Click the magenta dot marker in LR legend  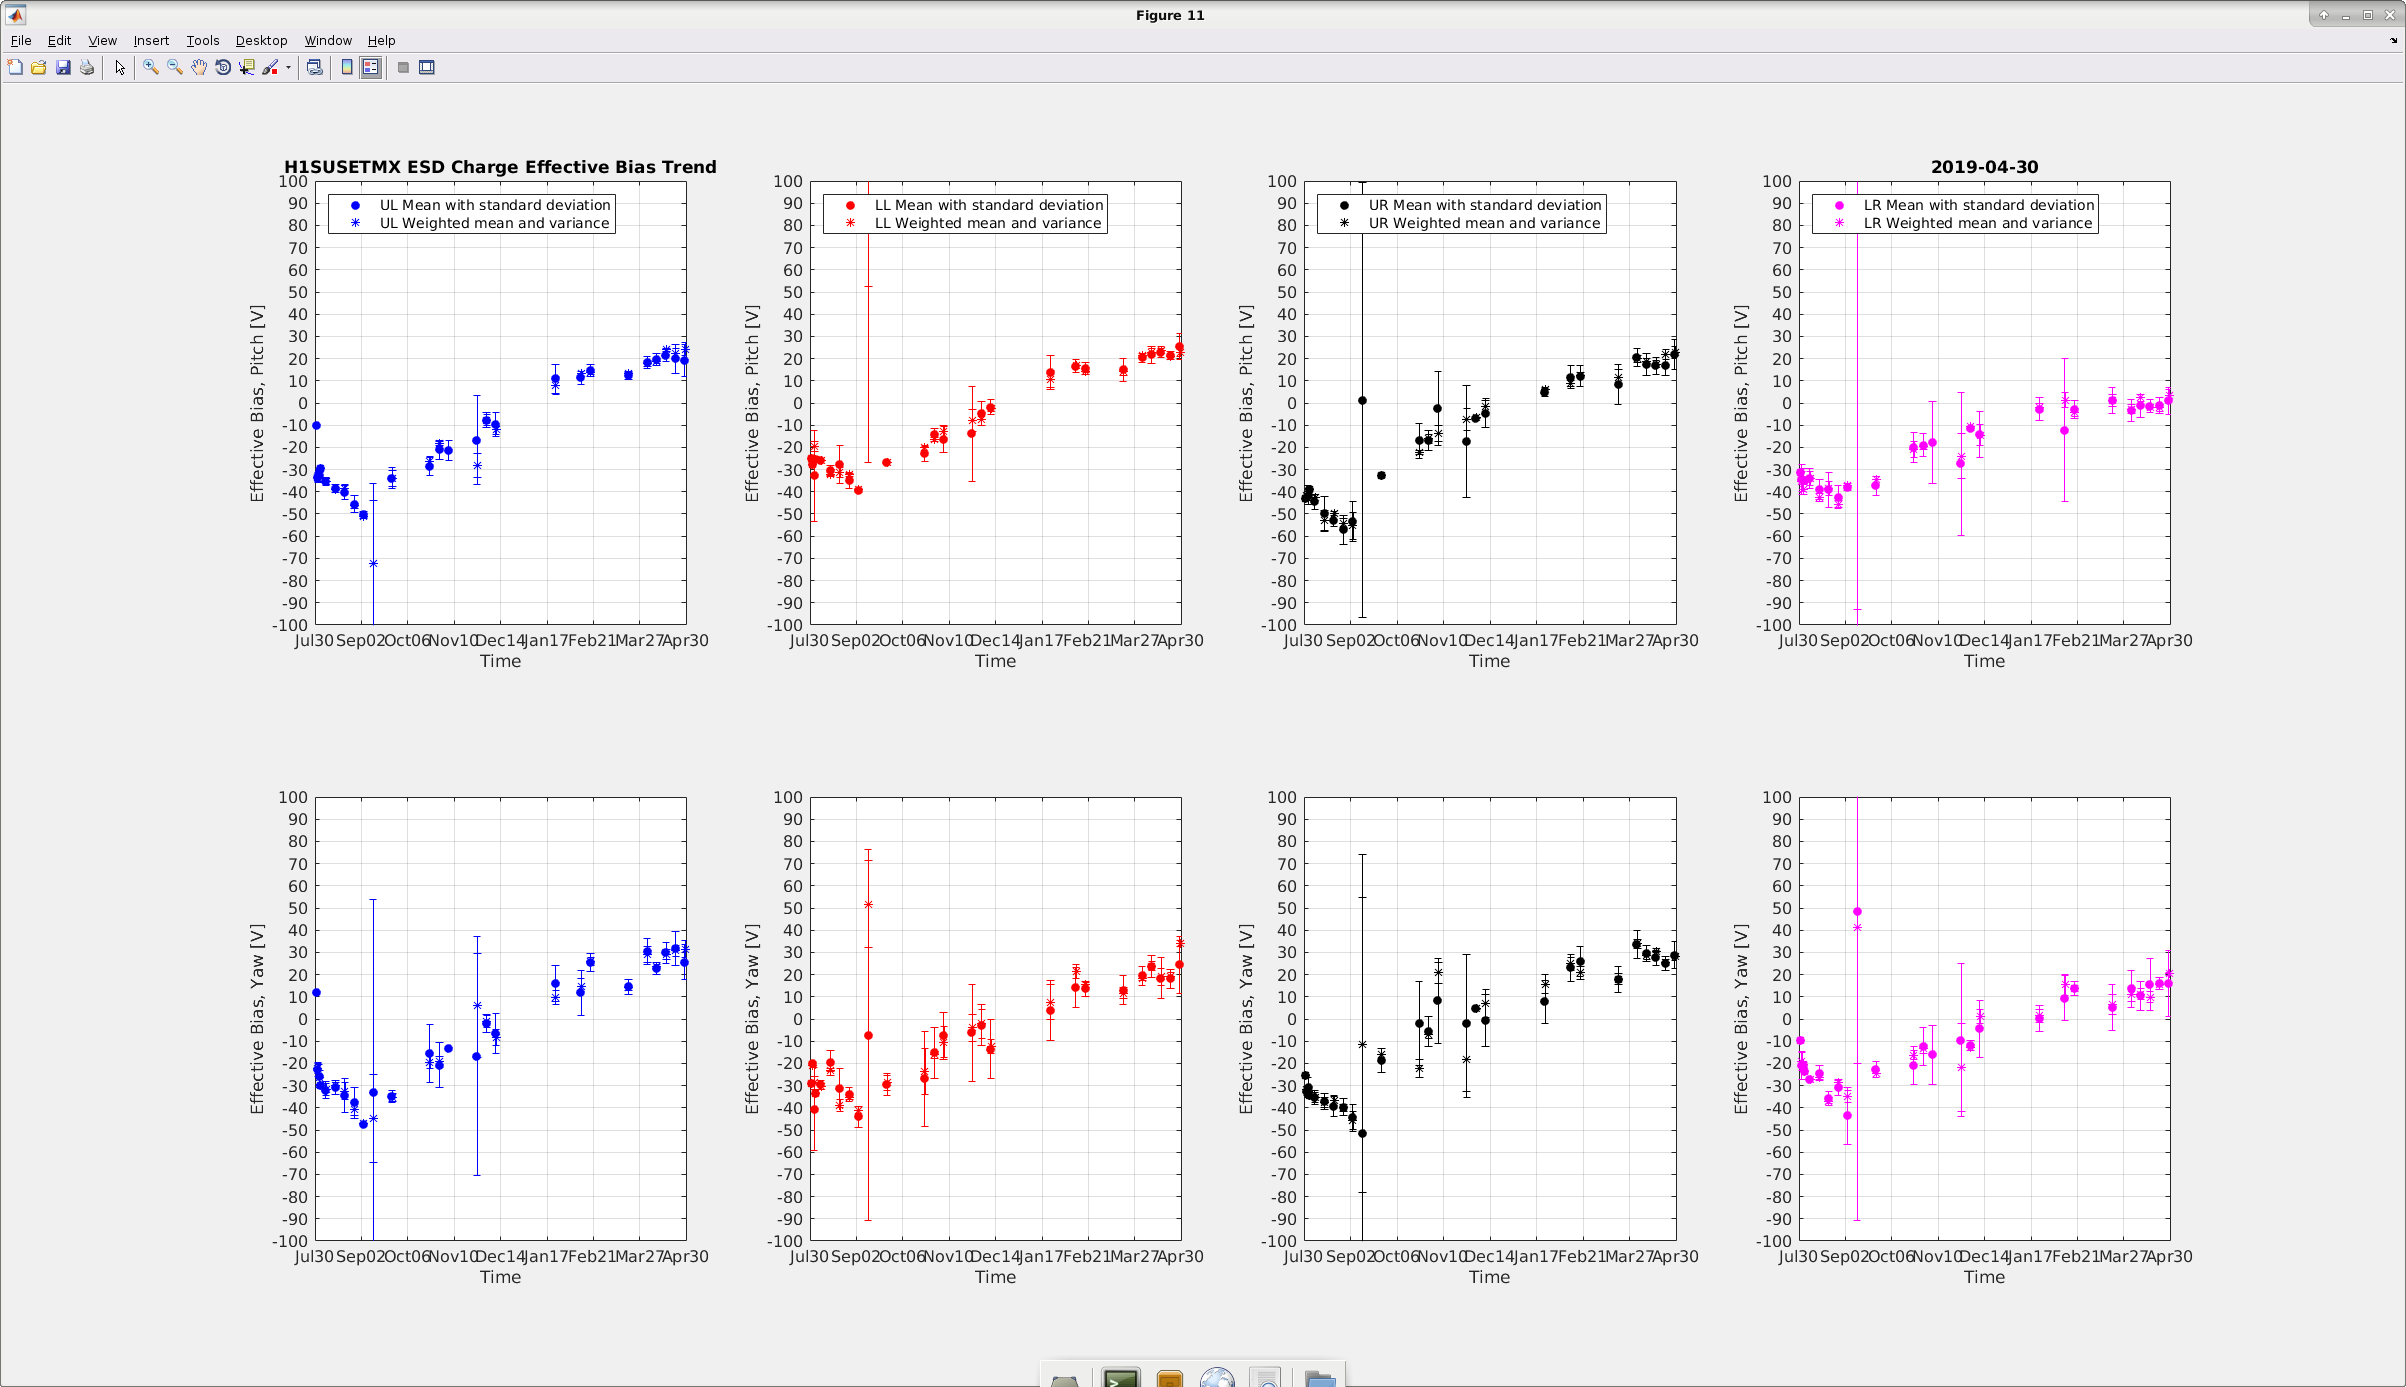click(x=1839, y=205)
